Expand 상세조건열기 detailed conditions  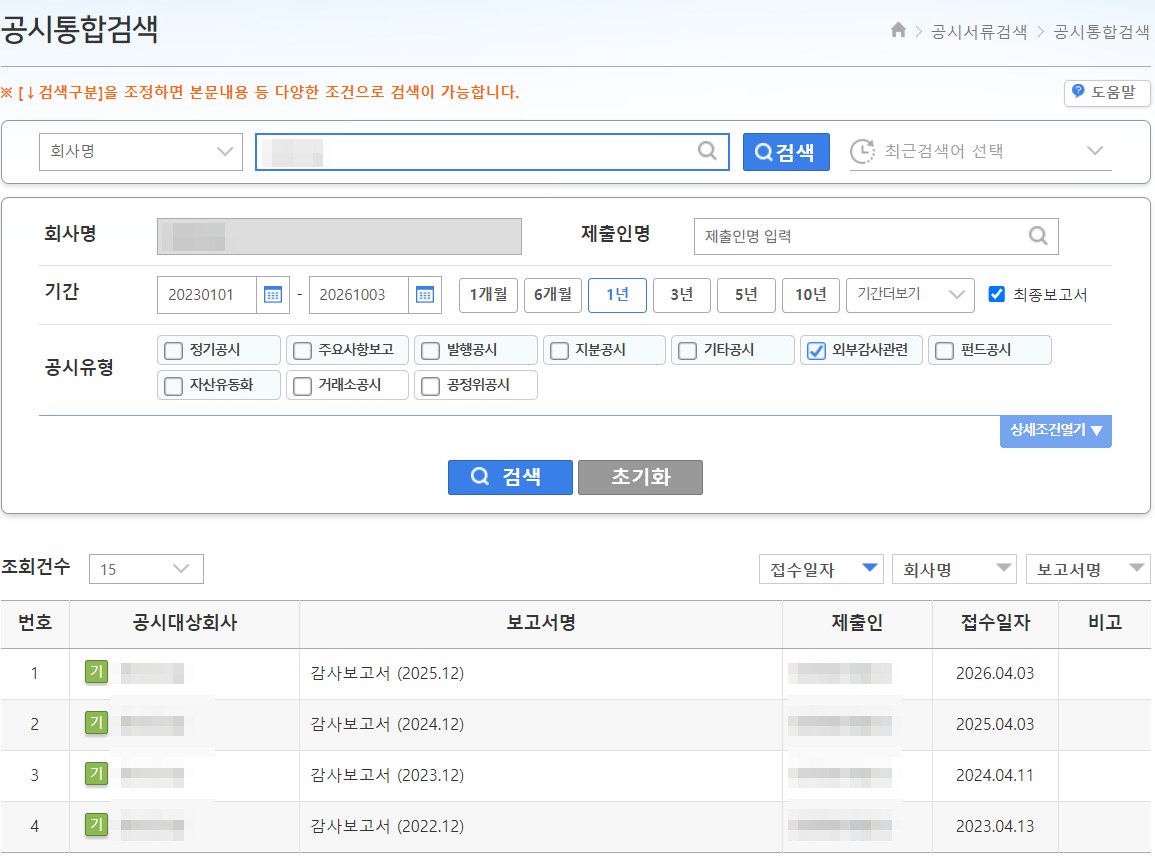(x=1056, y=431)
